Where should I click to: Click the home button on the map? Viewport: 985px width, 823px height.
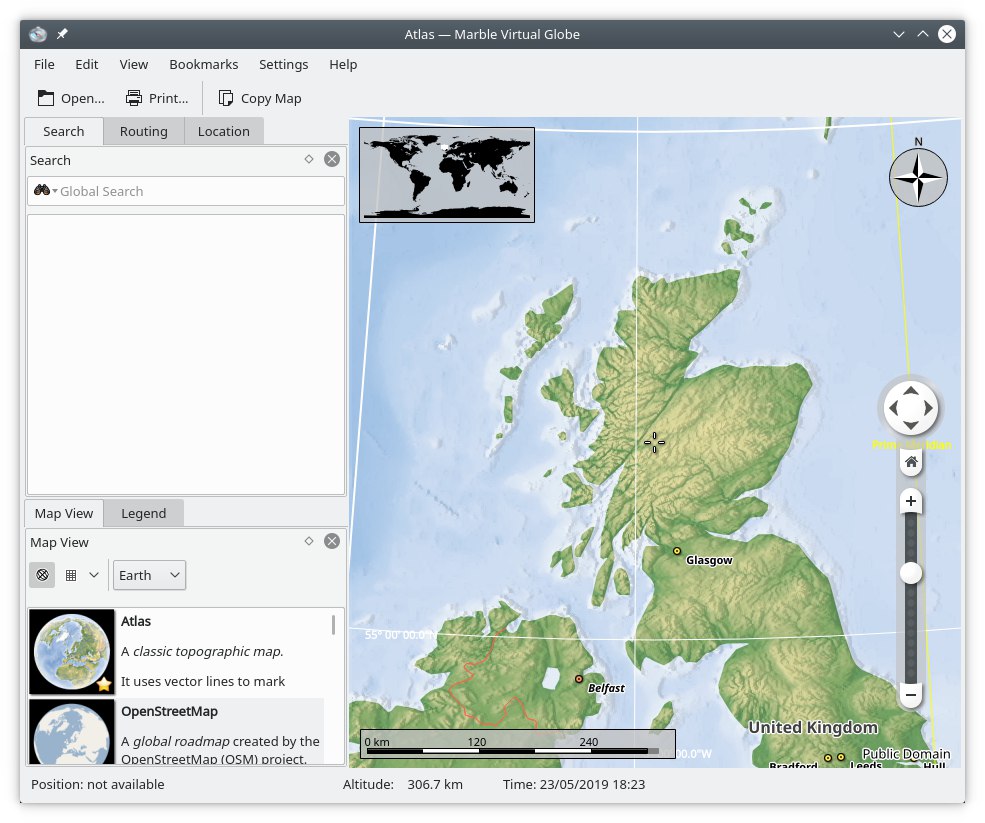coord(911,462)
